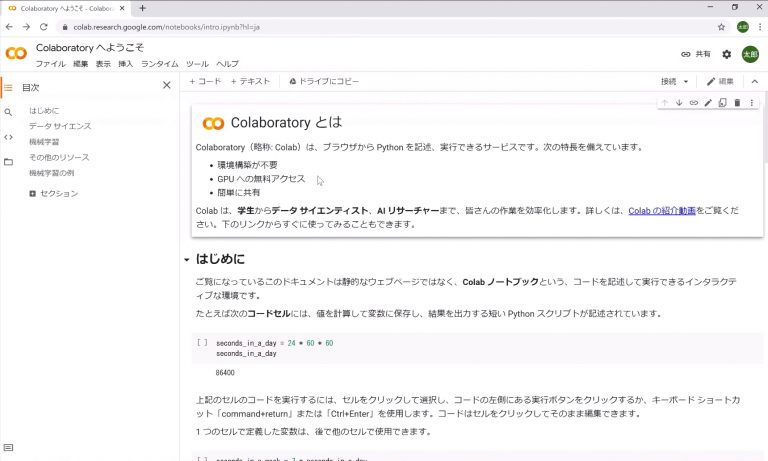Open the ヘルプ menu
This screenshot has width=768, height=461.
pos(228,64)
